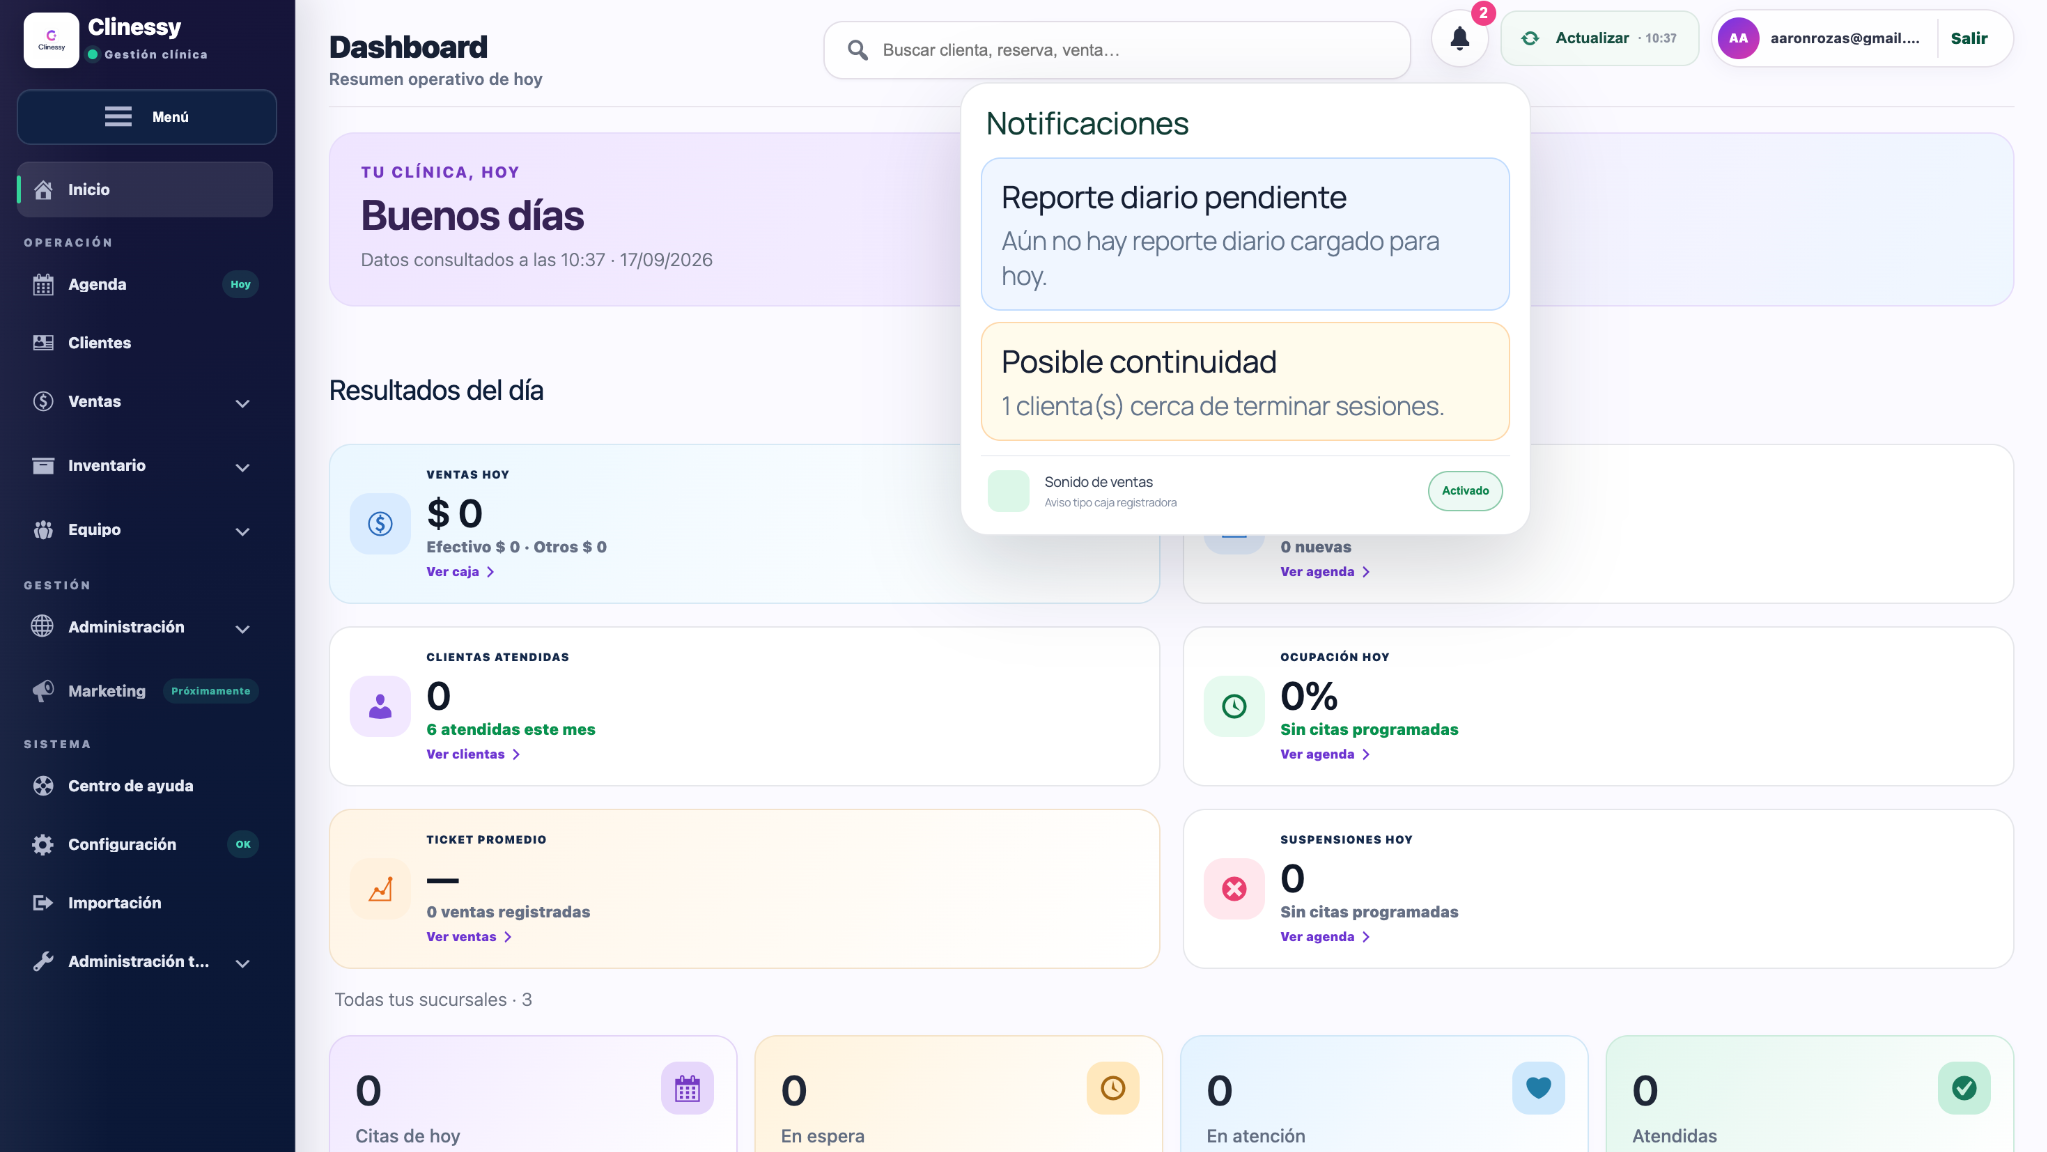Expand the Administración submenu chevron
Image resolution: width=2047 pixels, height=1152 pixels.
click(242, 628)
